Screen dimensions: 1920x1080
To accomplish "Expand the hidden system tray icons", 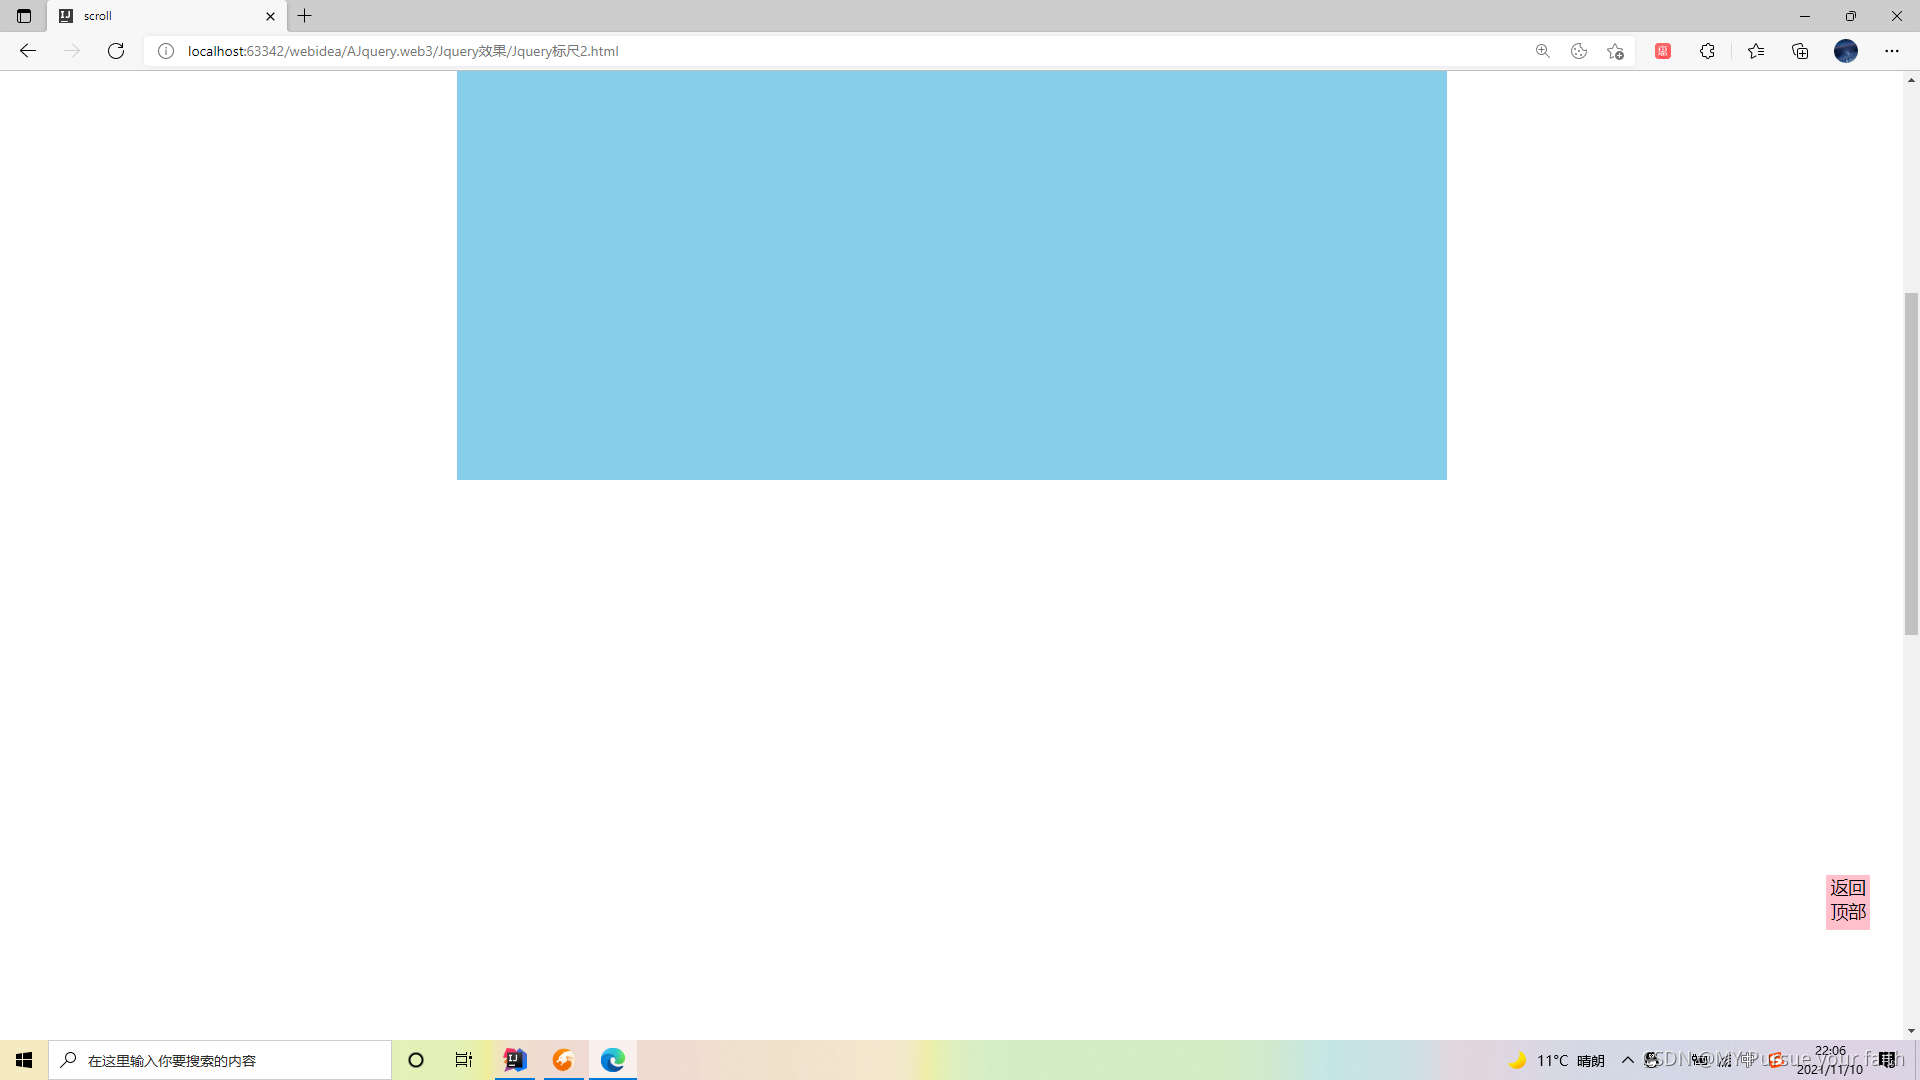I will pyautogui.click(x=1628, y=1060).
